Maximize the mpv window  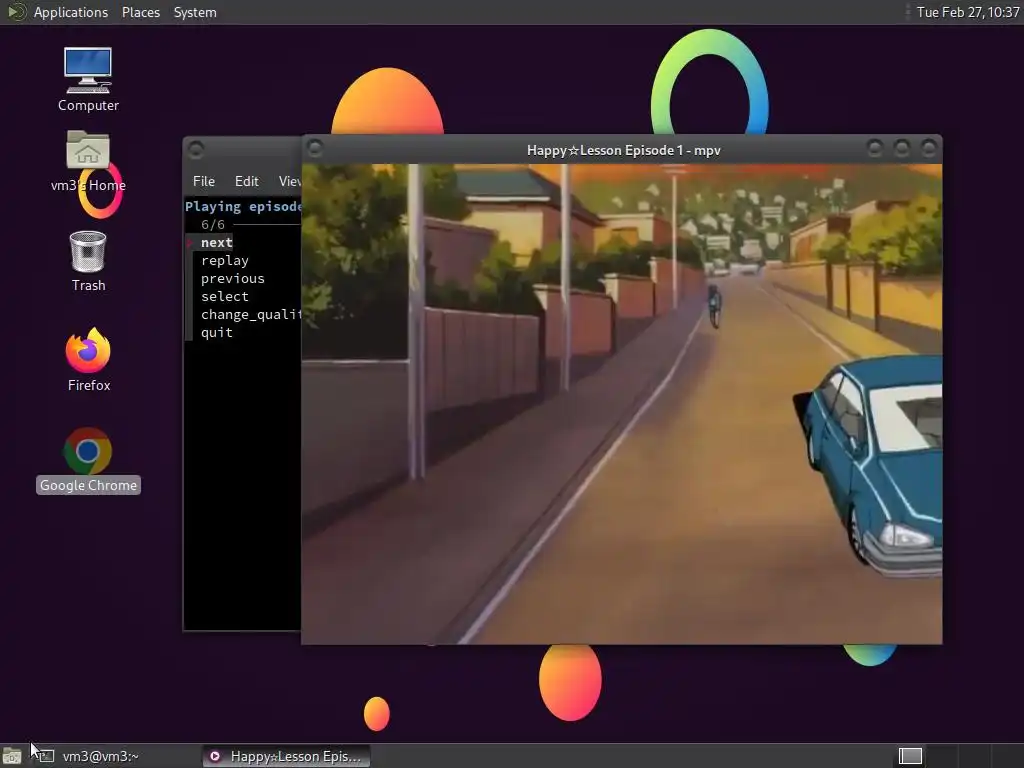click(901, 149)
